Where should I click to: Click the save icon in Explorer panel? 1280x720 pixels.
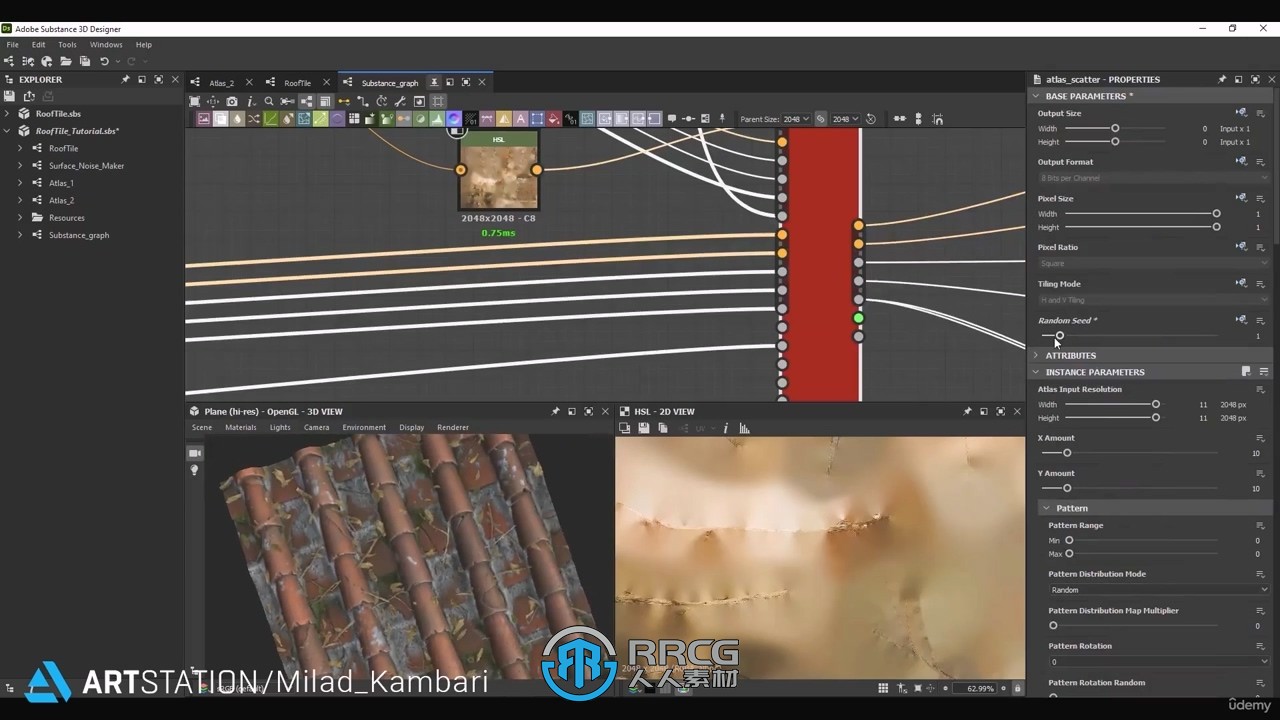point(10,96)
